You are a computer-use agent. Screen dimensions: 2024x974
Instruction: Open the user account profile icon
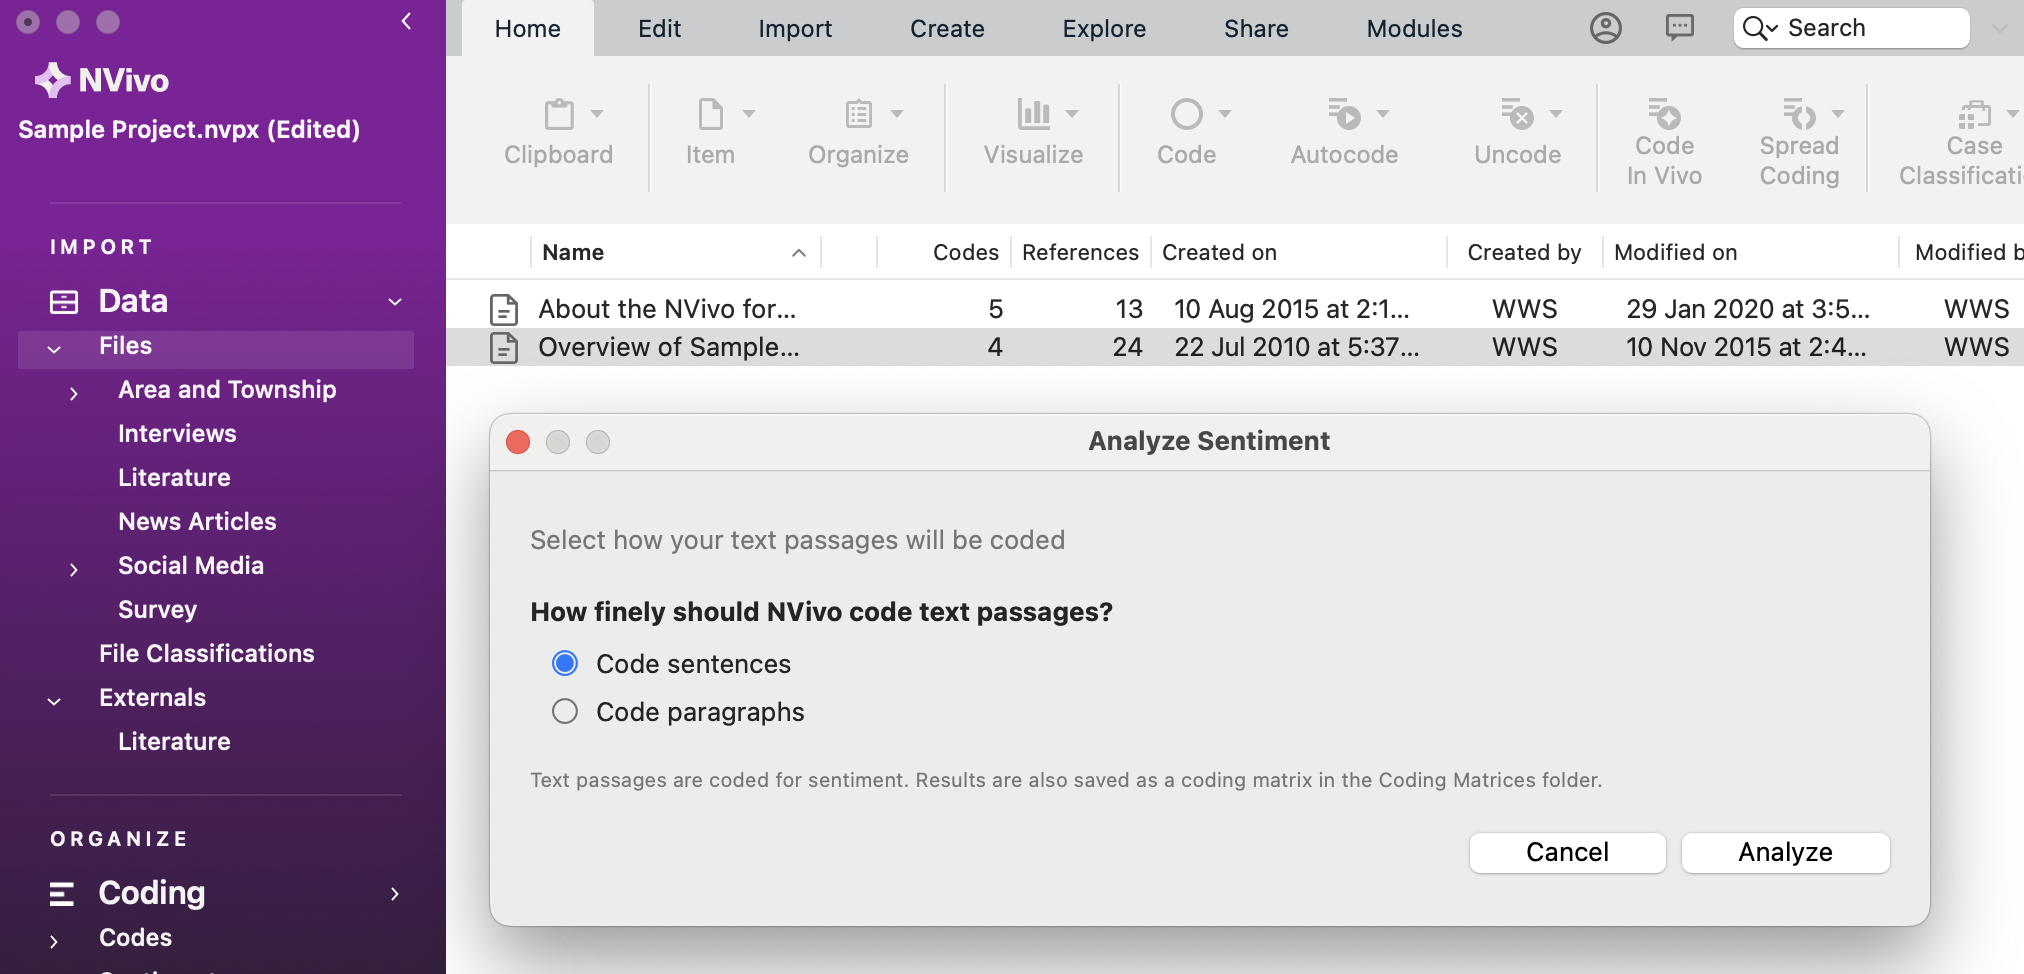click(x=1606, y=28)
